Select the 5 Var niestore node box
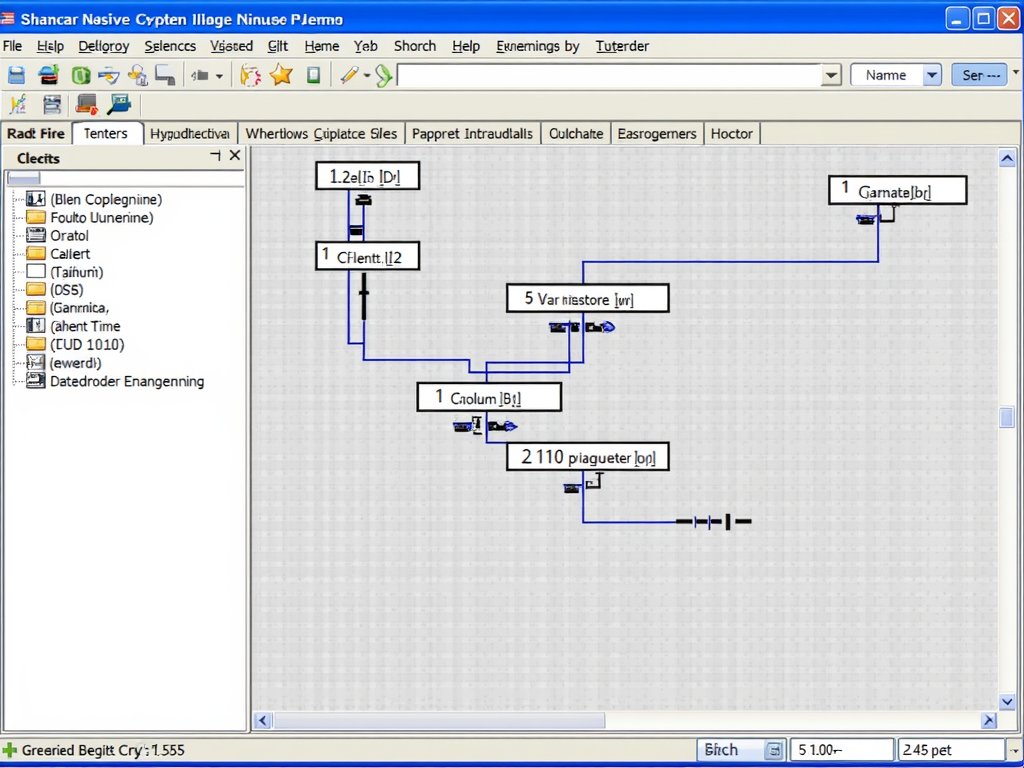The width and height of the screenshot is (1024, 768). 587,298
